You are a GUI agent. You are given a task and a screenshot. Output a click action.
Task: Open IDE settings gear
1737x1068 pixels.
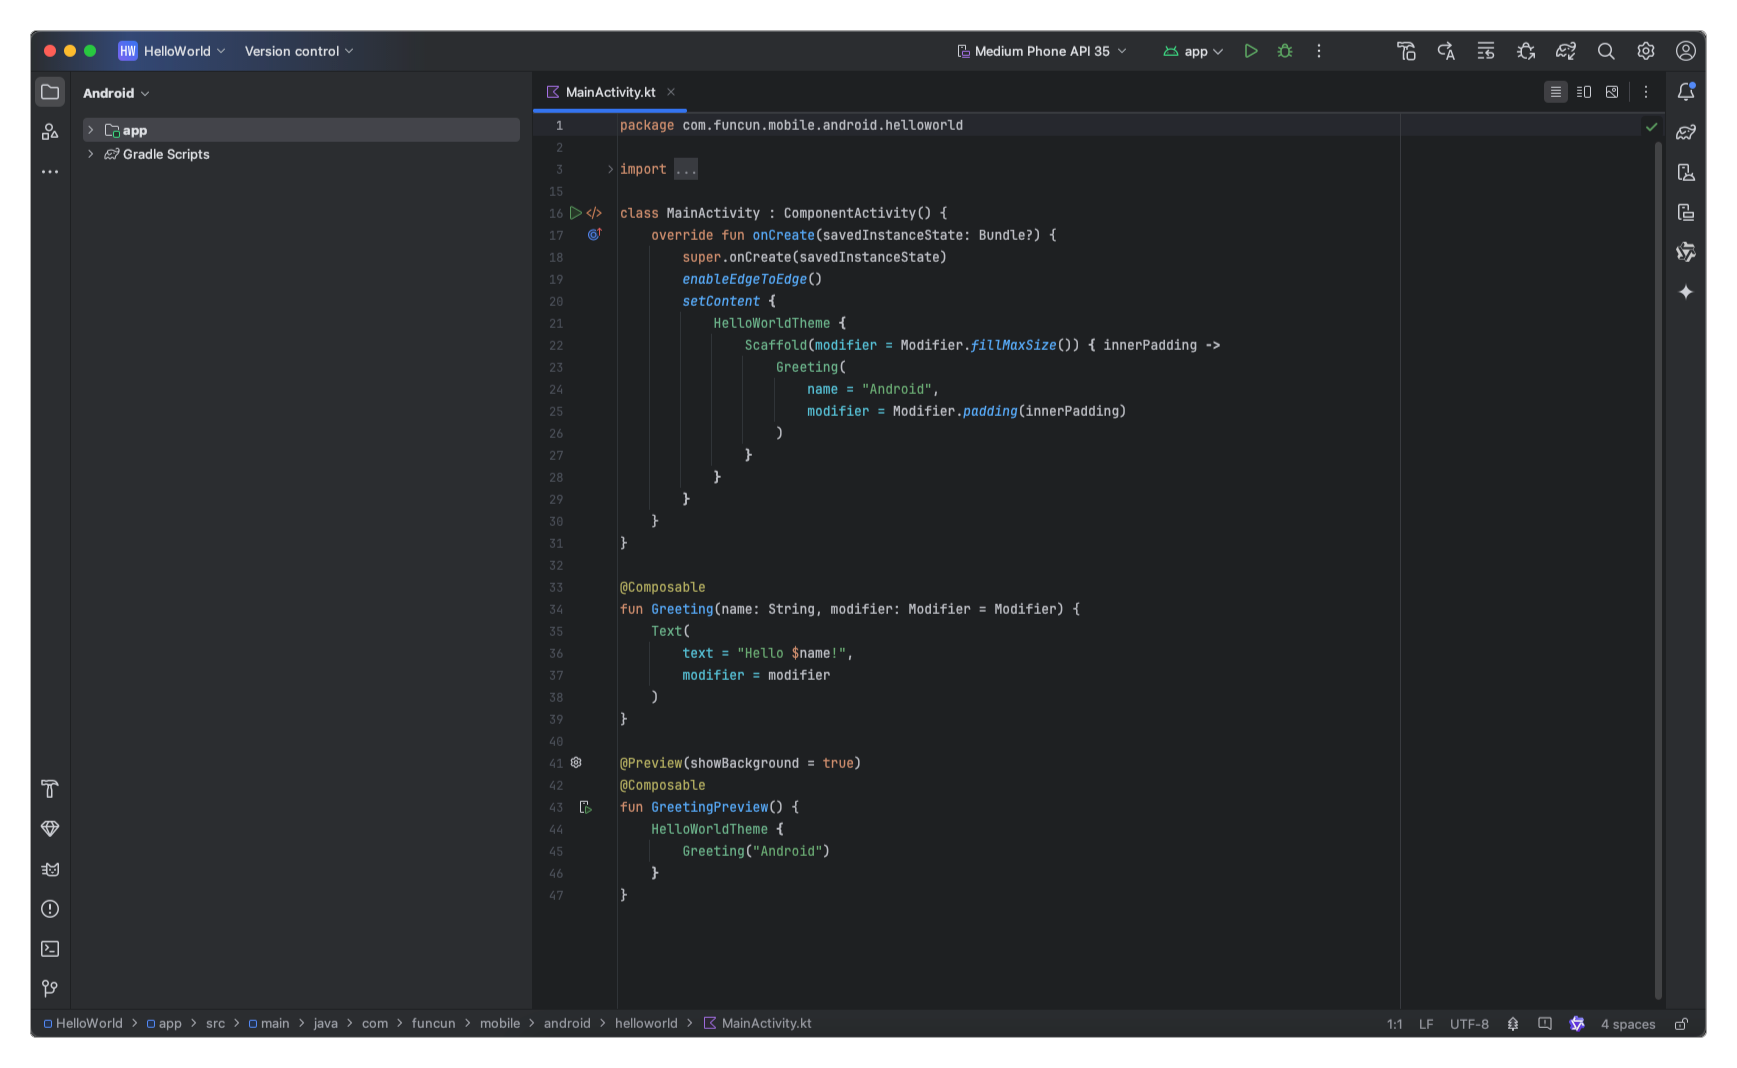tap(1646, 51)
